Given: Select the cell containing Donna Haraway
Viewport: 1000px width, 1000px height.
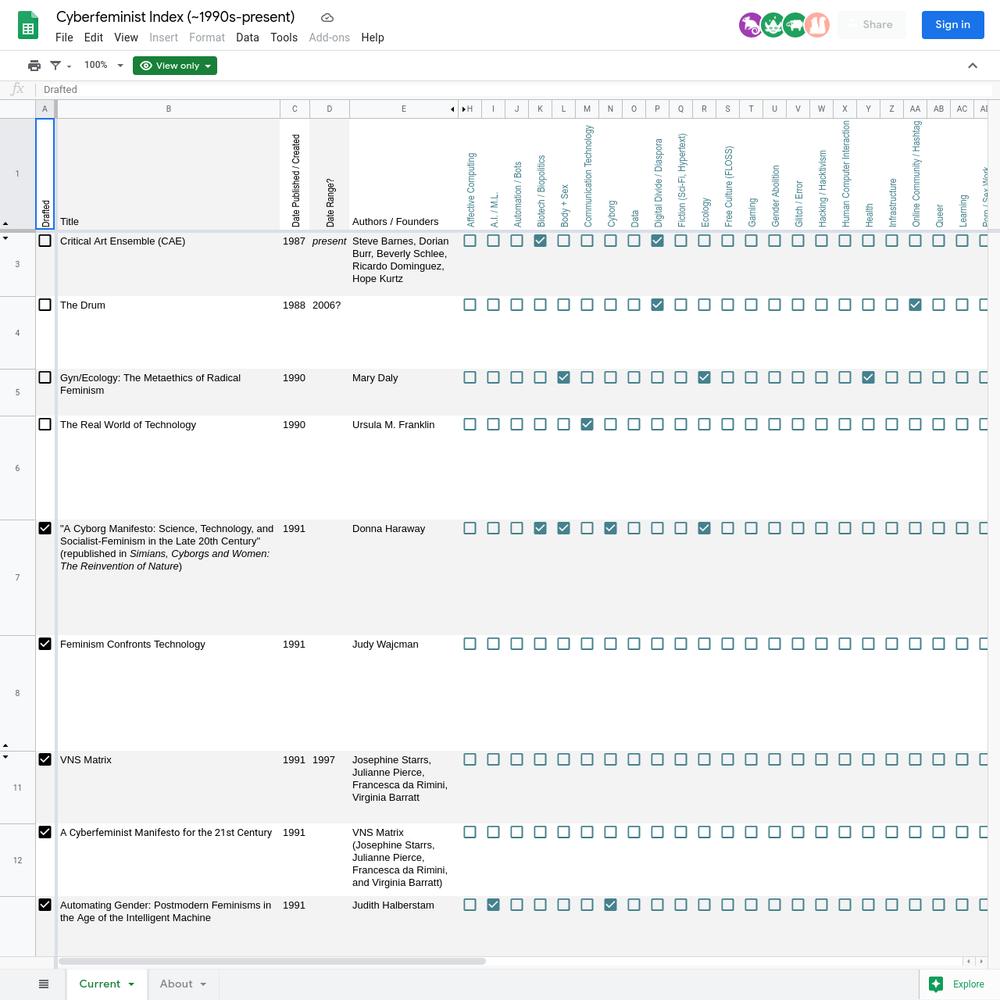Looking at the screenshot, I should pyautogui.click(x=404, y=578).
